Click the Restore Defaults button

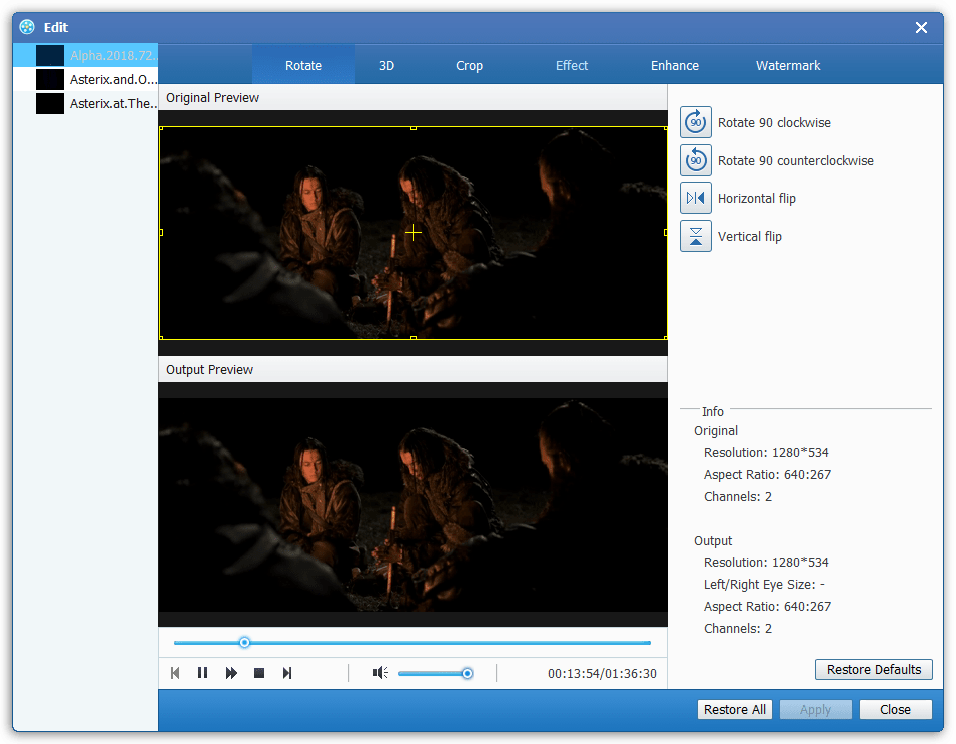coord(874,670)
